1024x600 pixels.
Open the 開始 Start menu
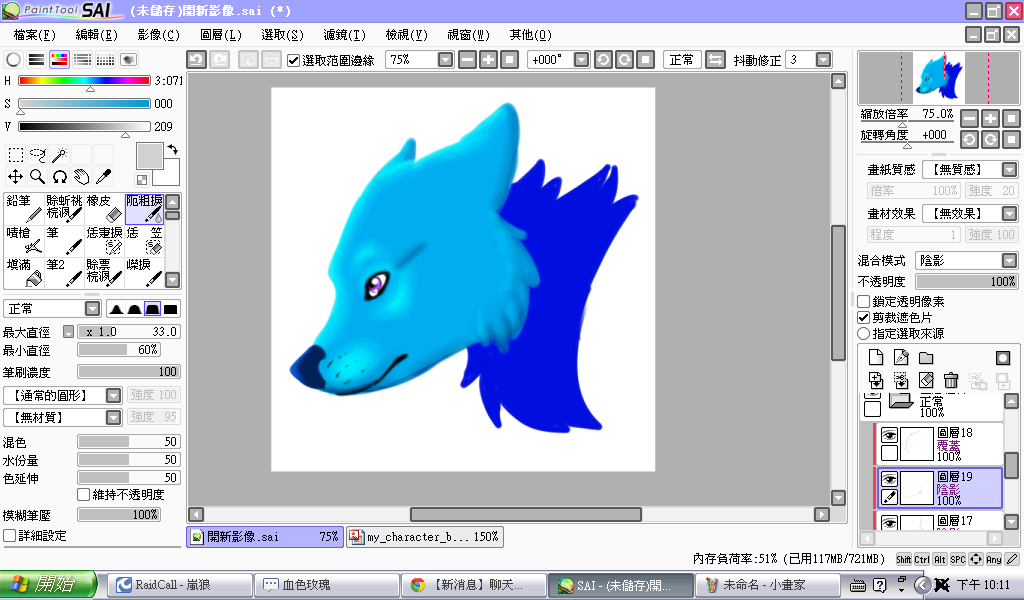48,584
